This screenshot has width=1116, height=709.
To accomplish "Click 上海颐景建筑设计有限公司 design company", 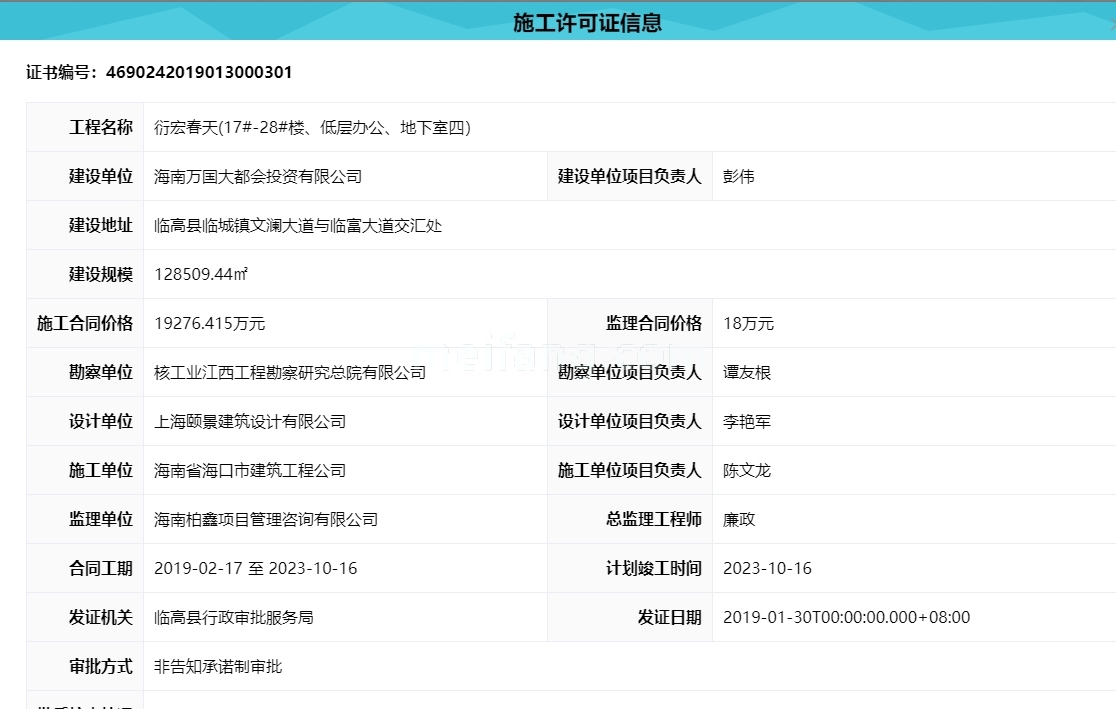I will 250,421.
